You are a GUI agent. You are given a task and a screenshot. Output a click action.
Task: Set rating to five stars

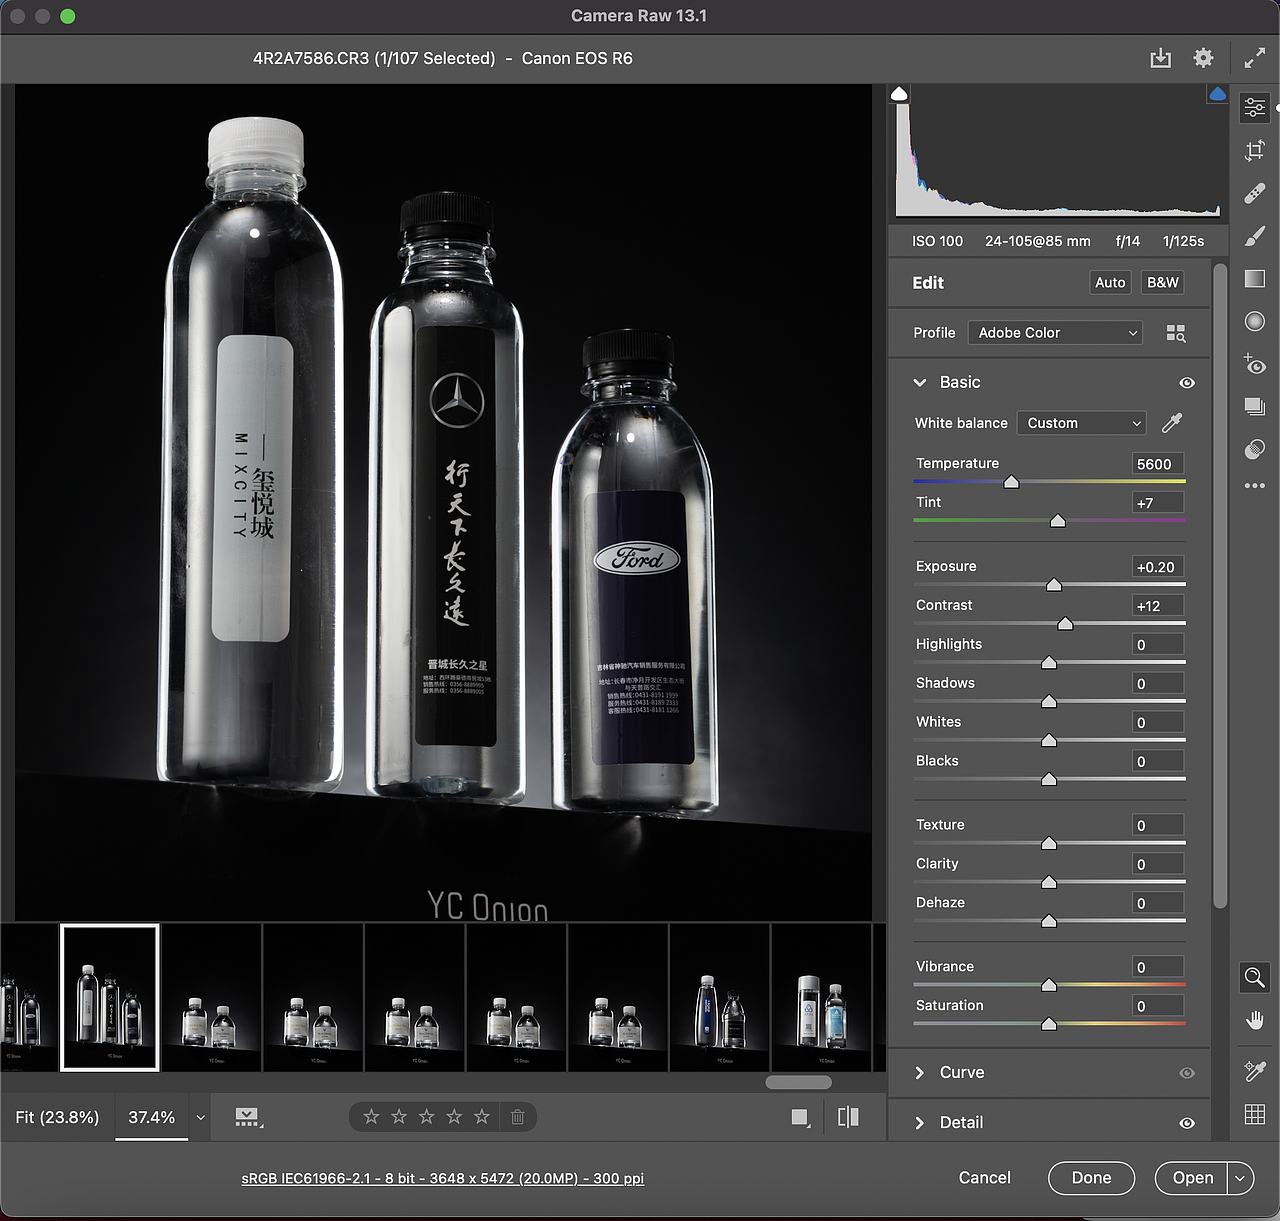[482, 1117]
